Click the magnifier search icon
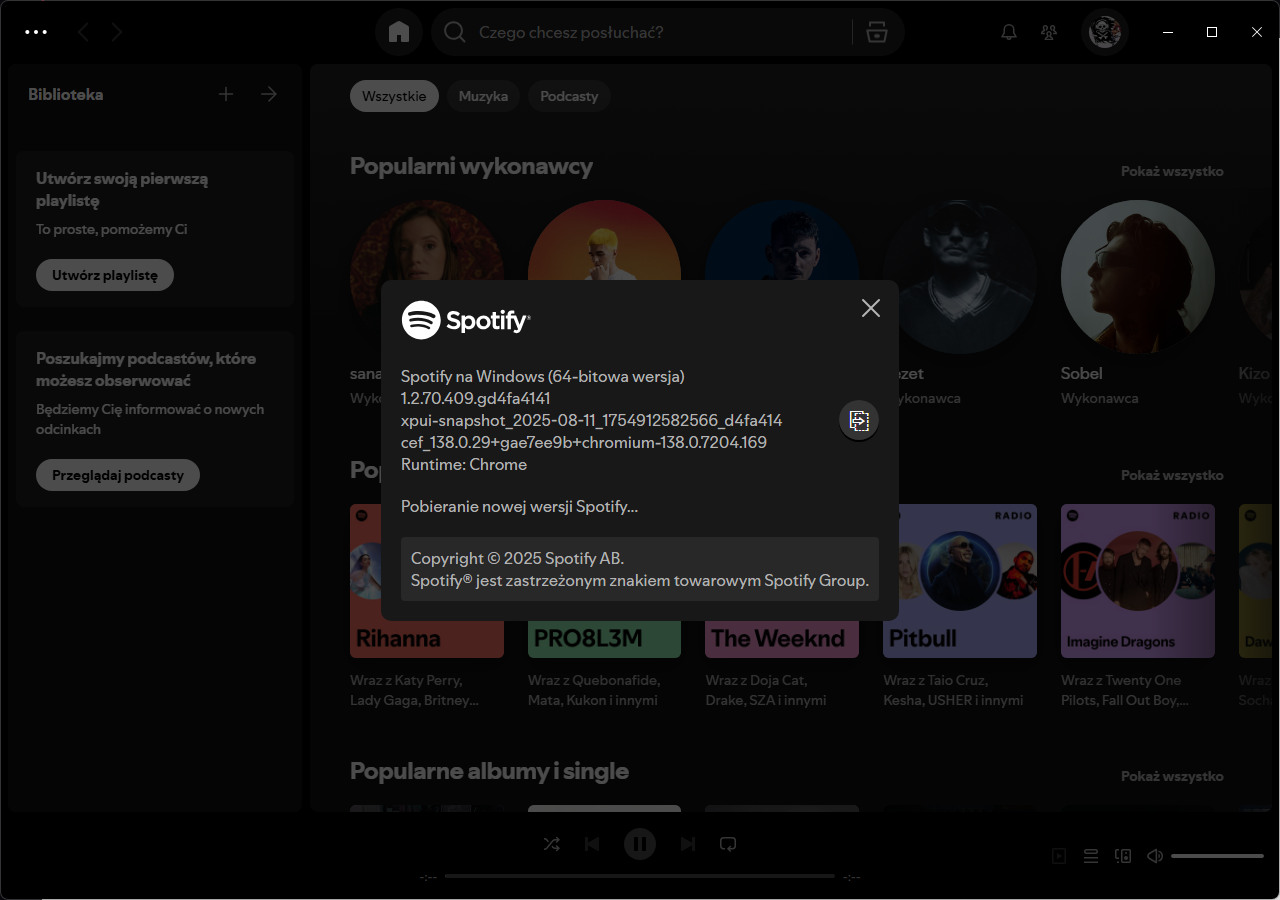 tap(455, 32)
